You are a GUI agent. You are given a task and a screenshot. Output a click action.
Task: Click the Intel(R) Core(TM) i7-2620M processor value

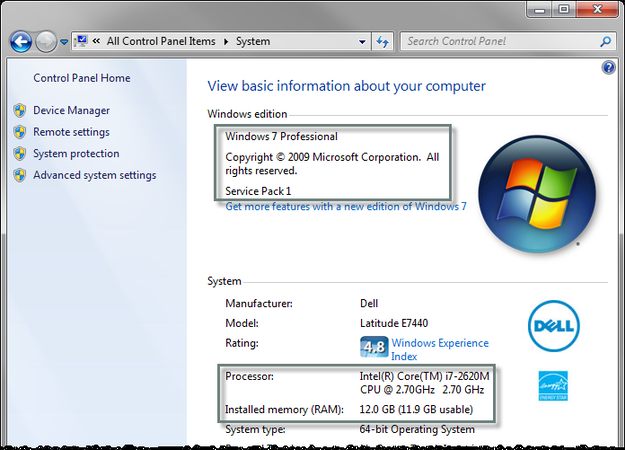pyautogui.click(x=425, y=383)
